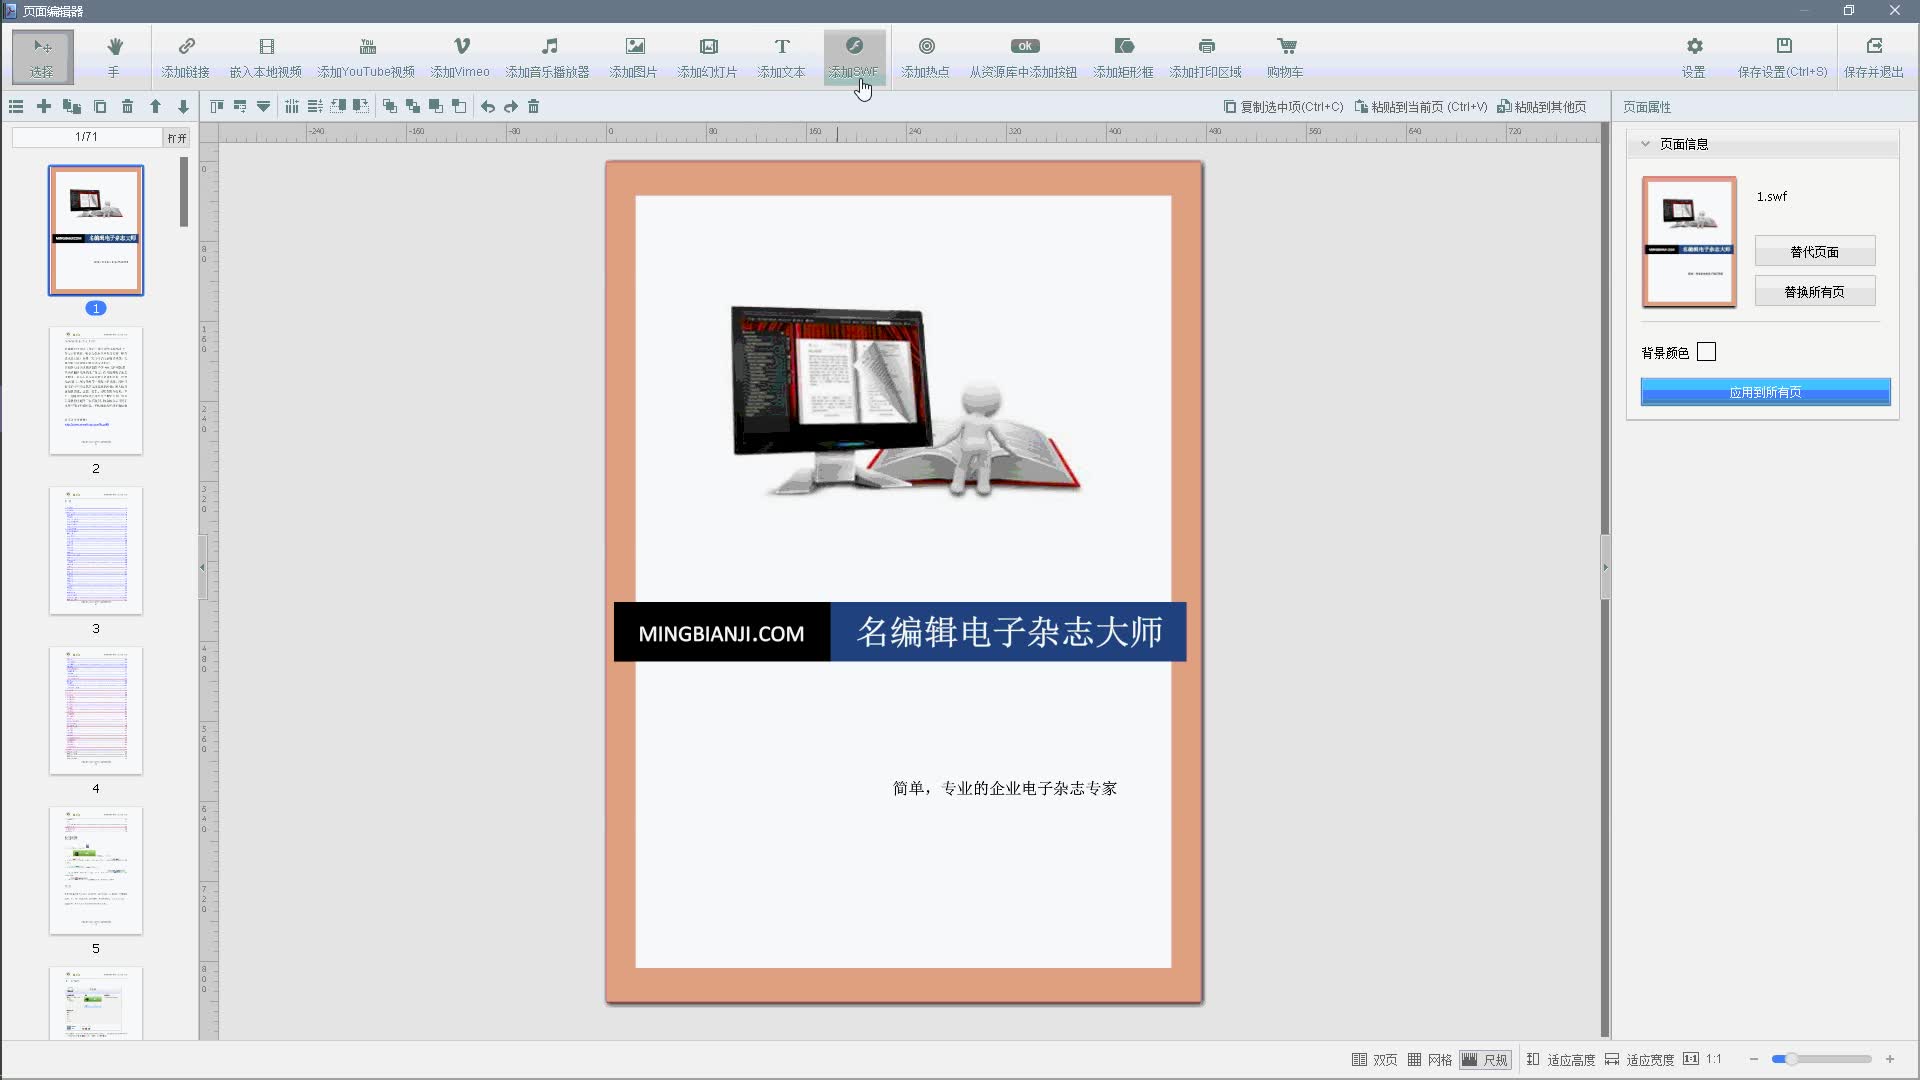Toggle 双页 double page view
Viewport: 1920px width, 1080px height.
tap(1375, 1059)
